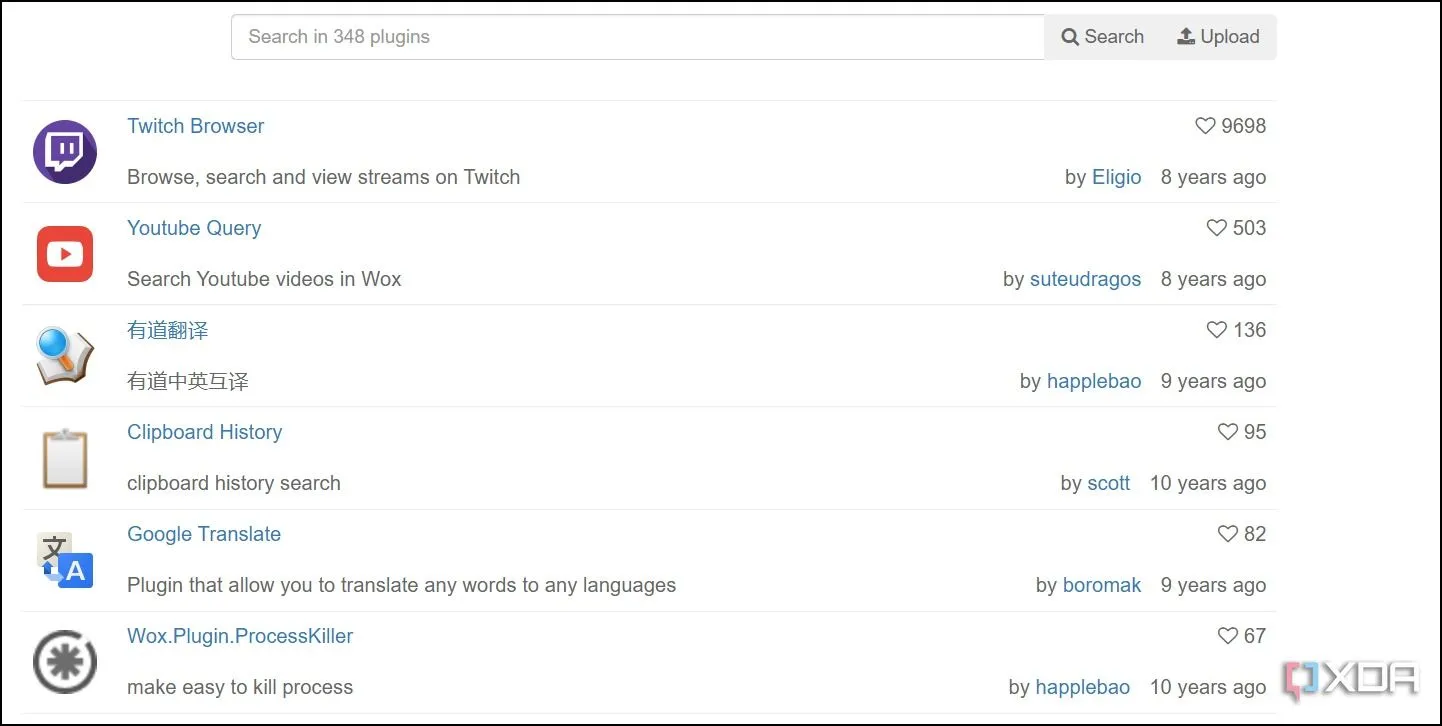
Task: Like Youtube Query via heart icon
Action: [x=1216, y=228]
